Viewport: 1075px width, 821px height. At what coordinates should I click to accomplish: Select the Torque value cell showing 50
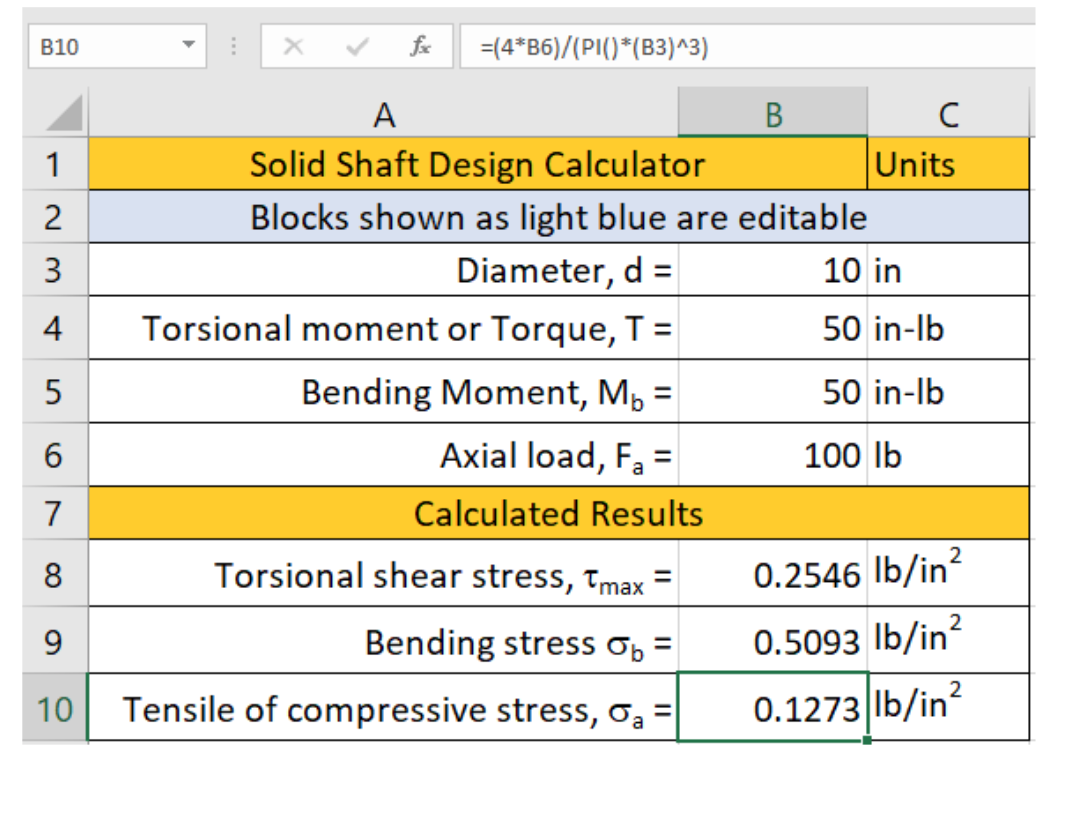pos(772,328)
